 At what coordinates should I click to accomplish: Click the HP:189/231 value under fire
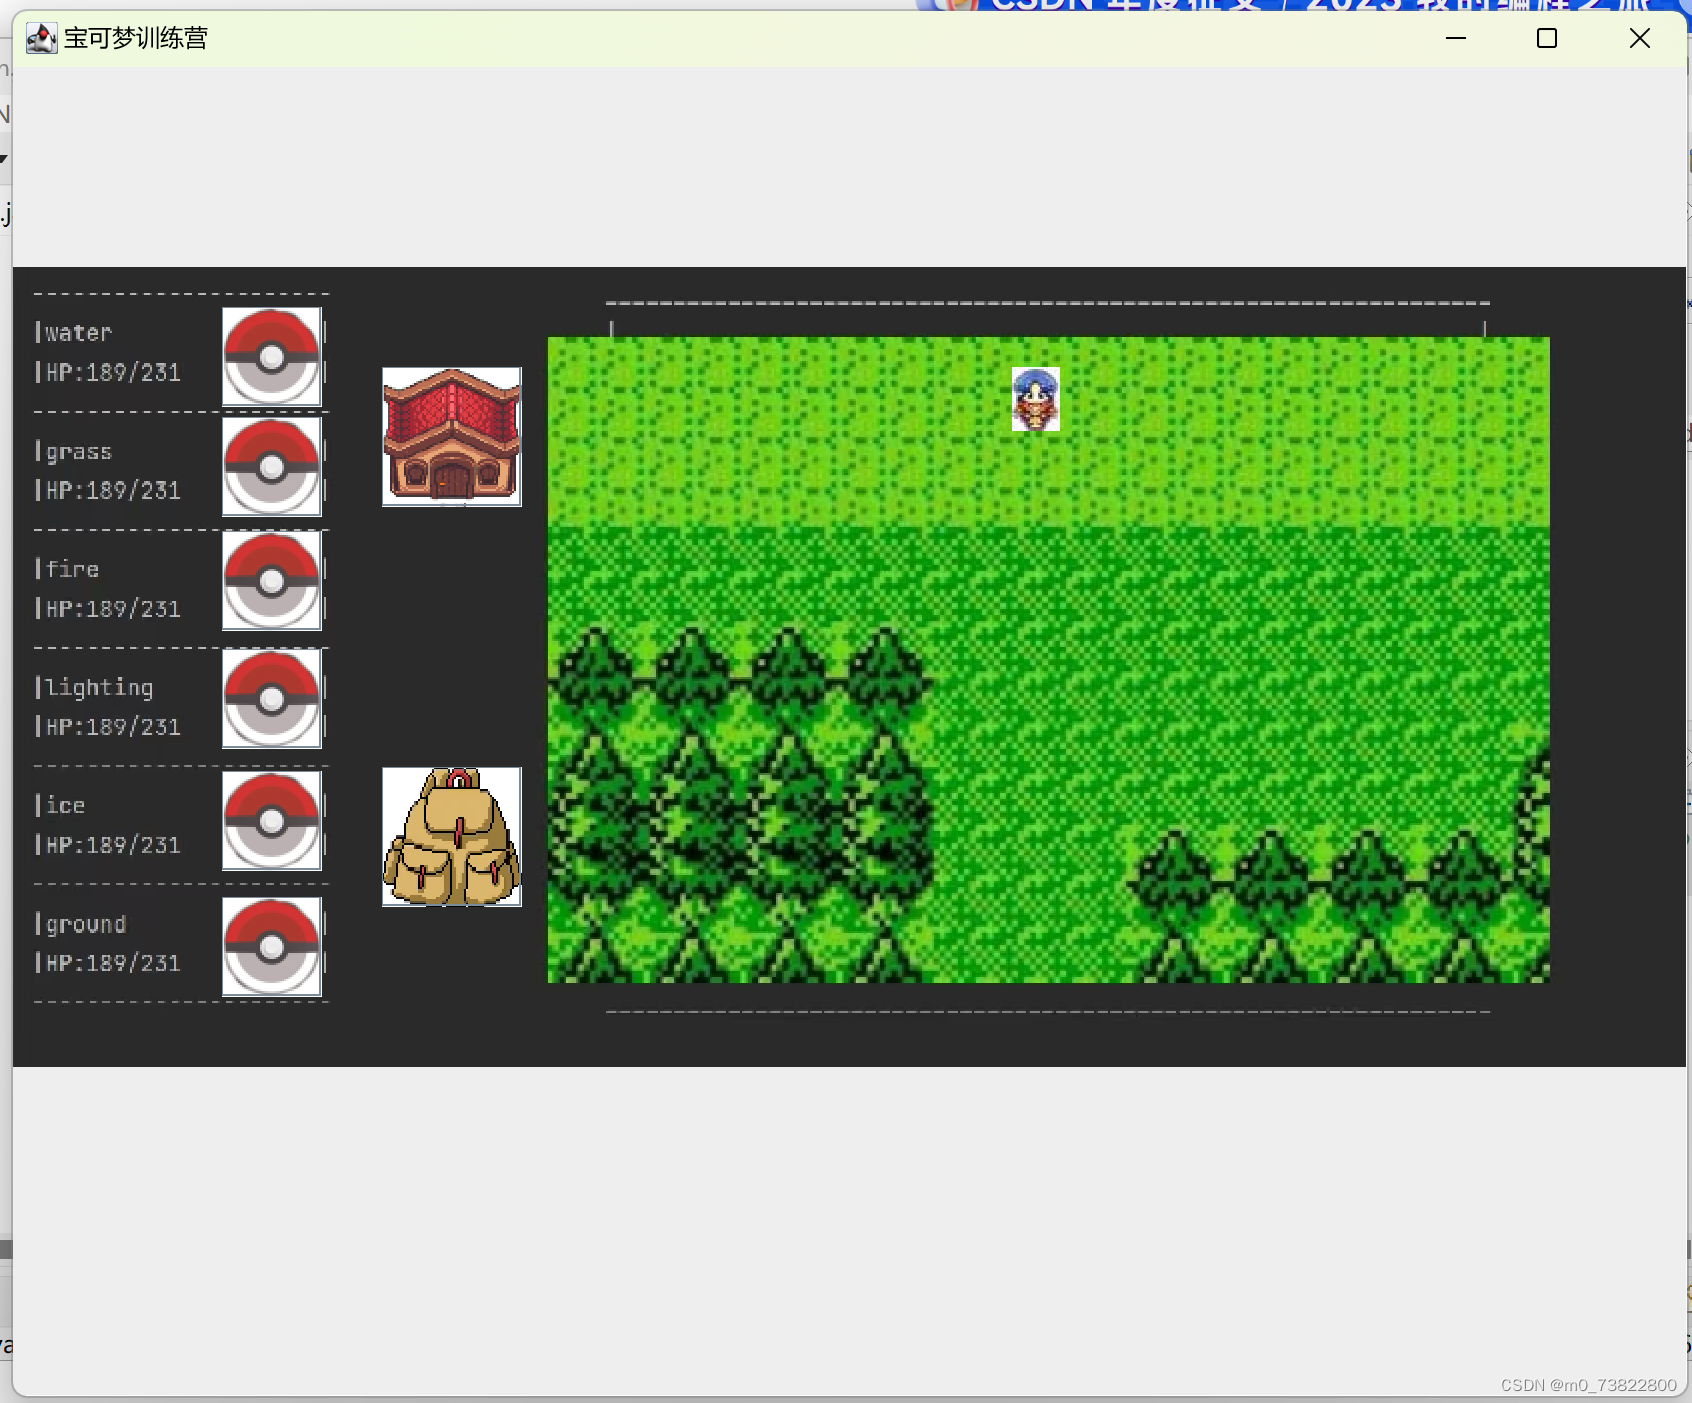(113, 609)
